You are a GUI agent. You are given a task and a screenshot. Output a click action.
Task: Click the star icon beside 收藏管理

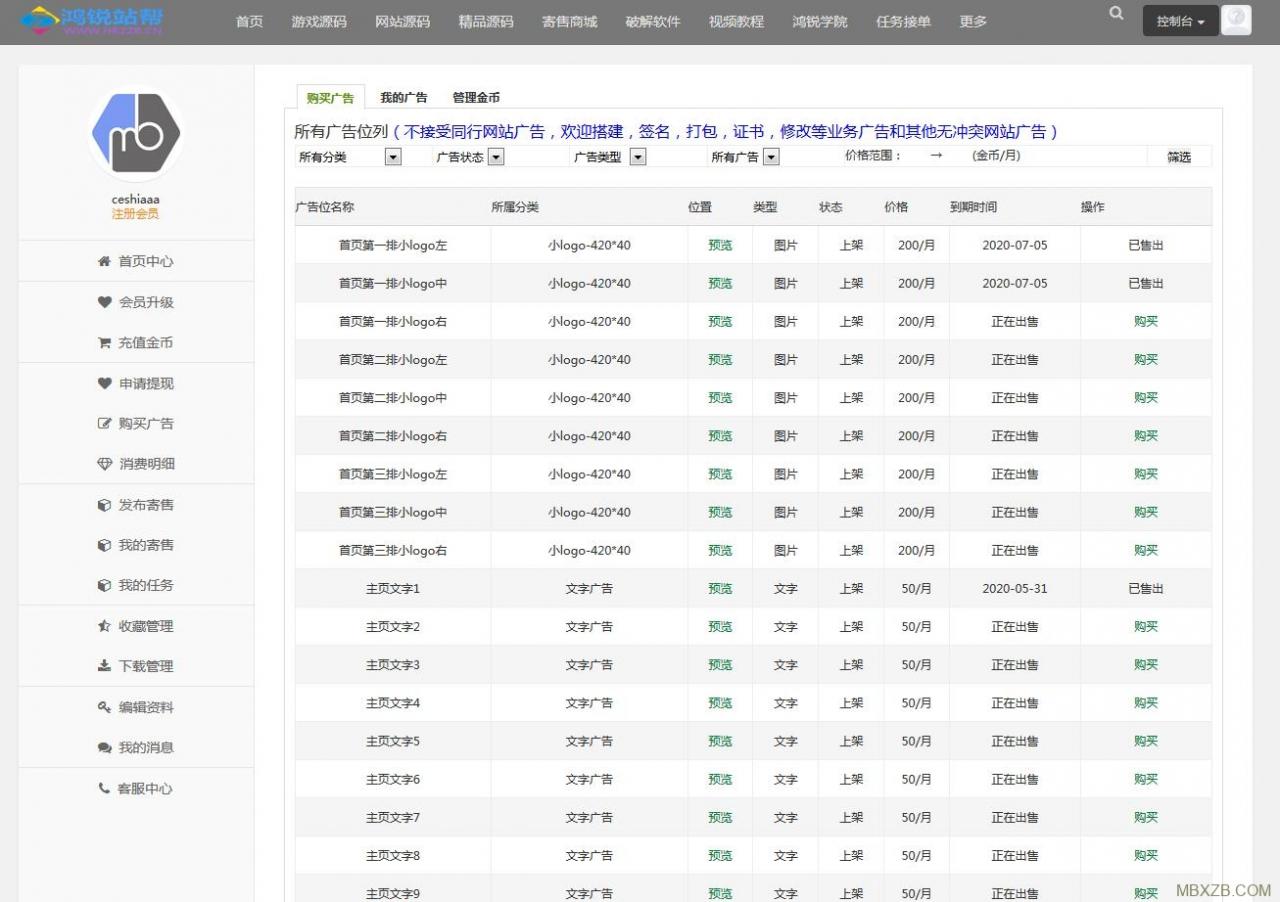pyautogui.click(x=104, y=626)
